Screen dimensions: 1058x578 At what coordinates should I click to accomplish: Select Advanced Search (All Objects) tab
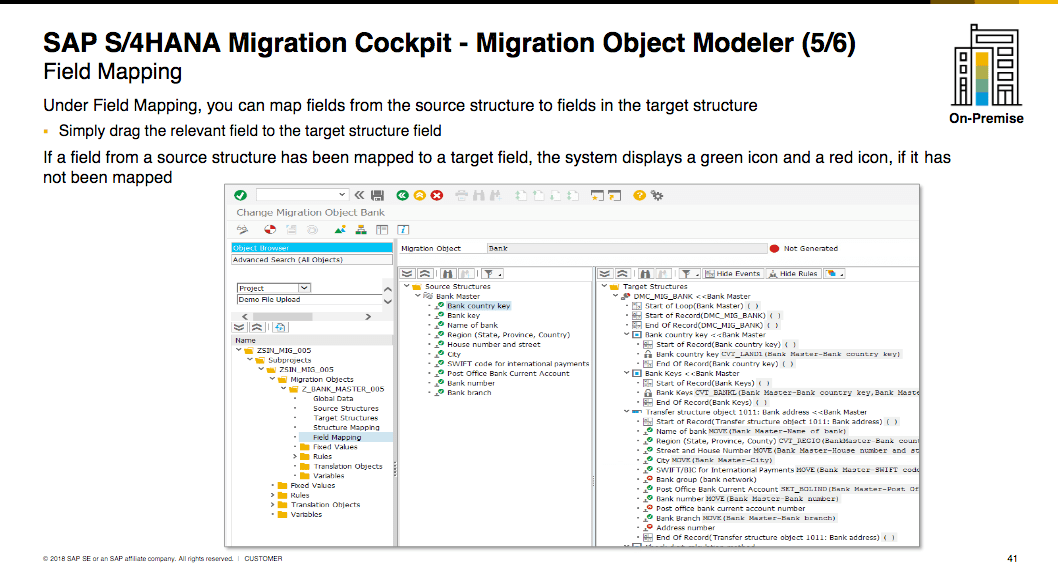pyautogui.click(x=312, y=260)
